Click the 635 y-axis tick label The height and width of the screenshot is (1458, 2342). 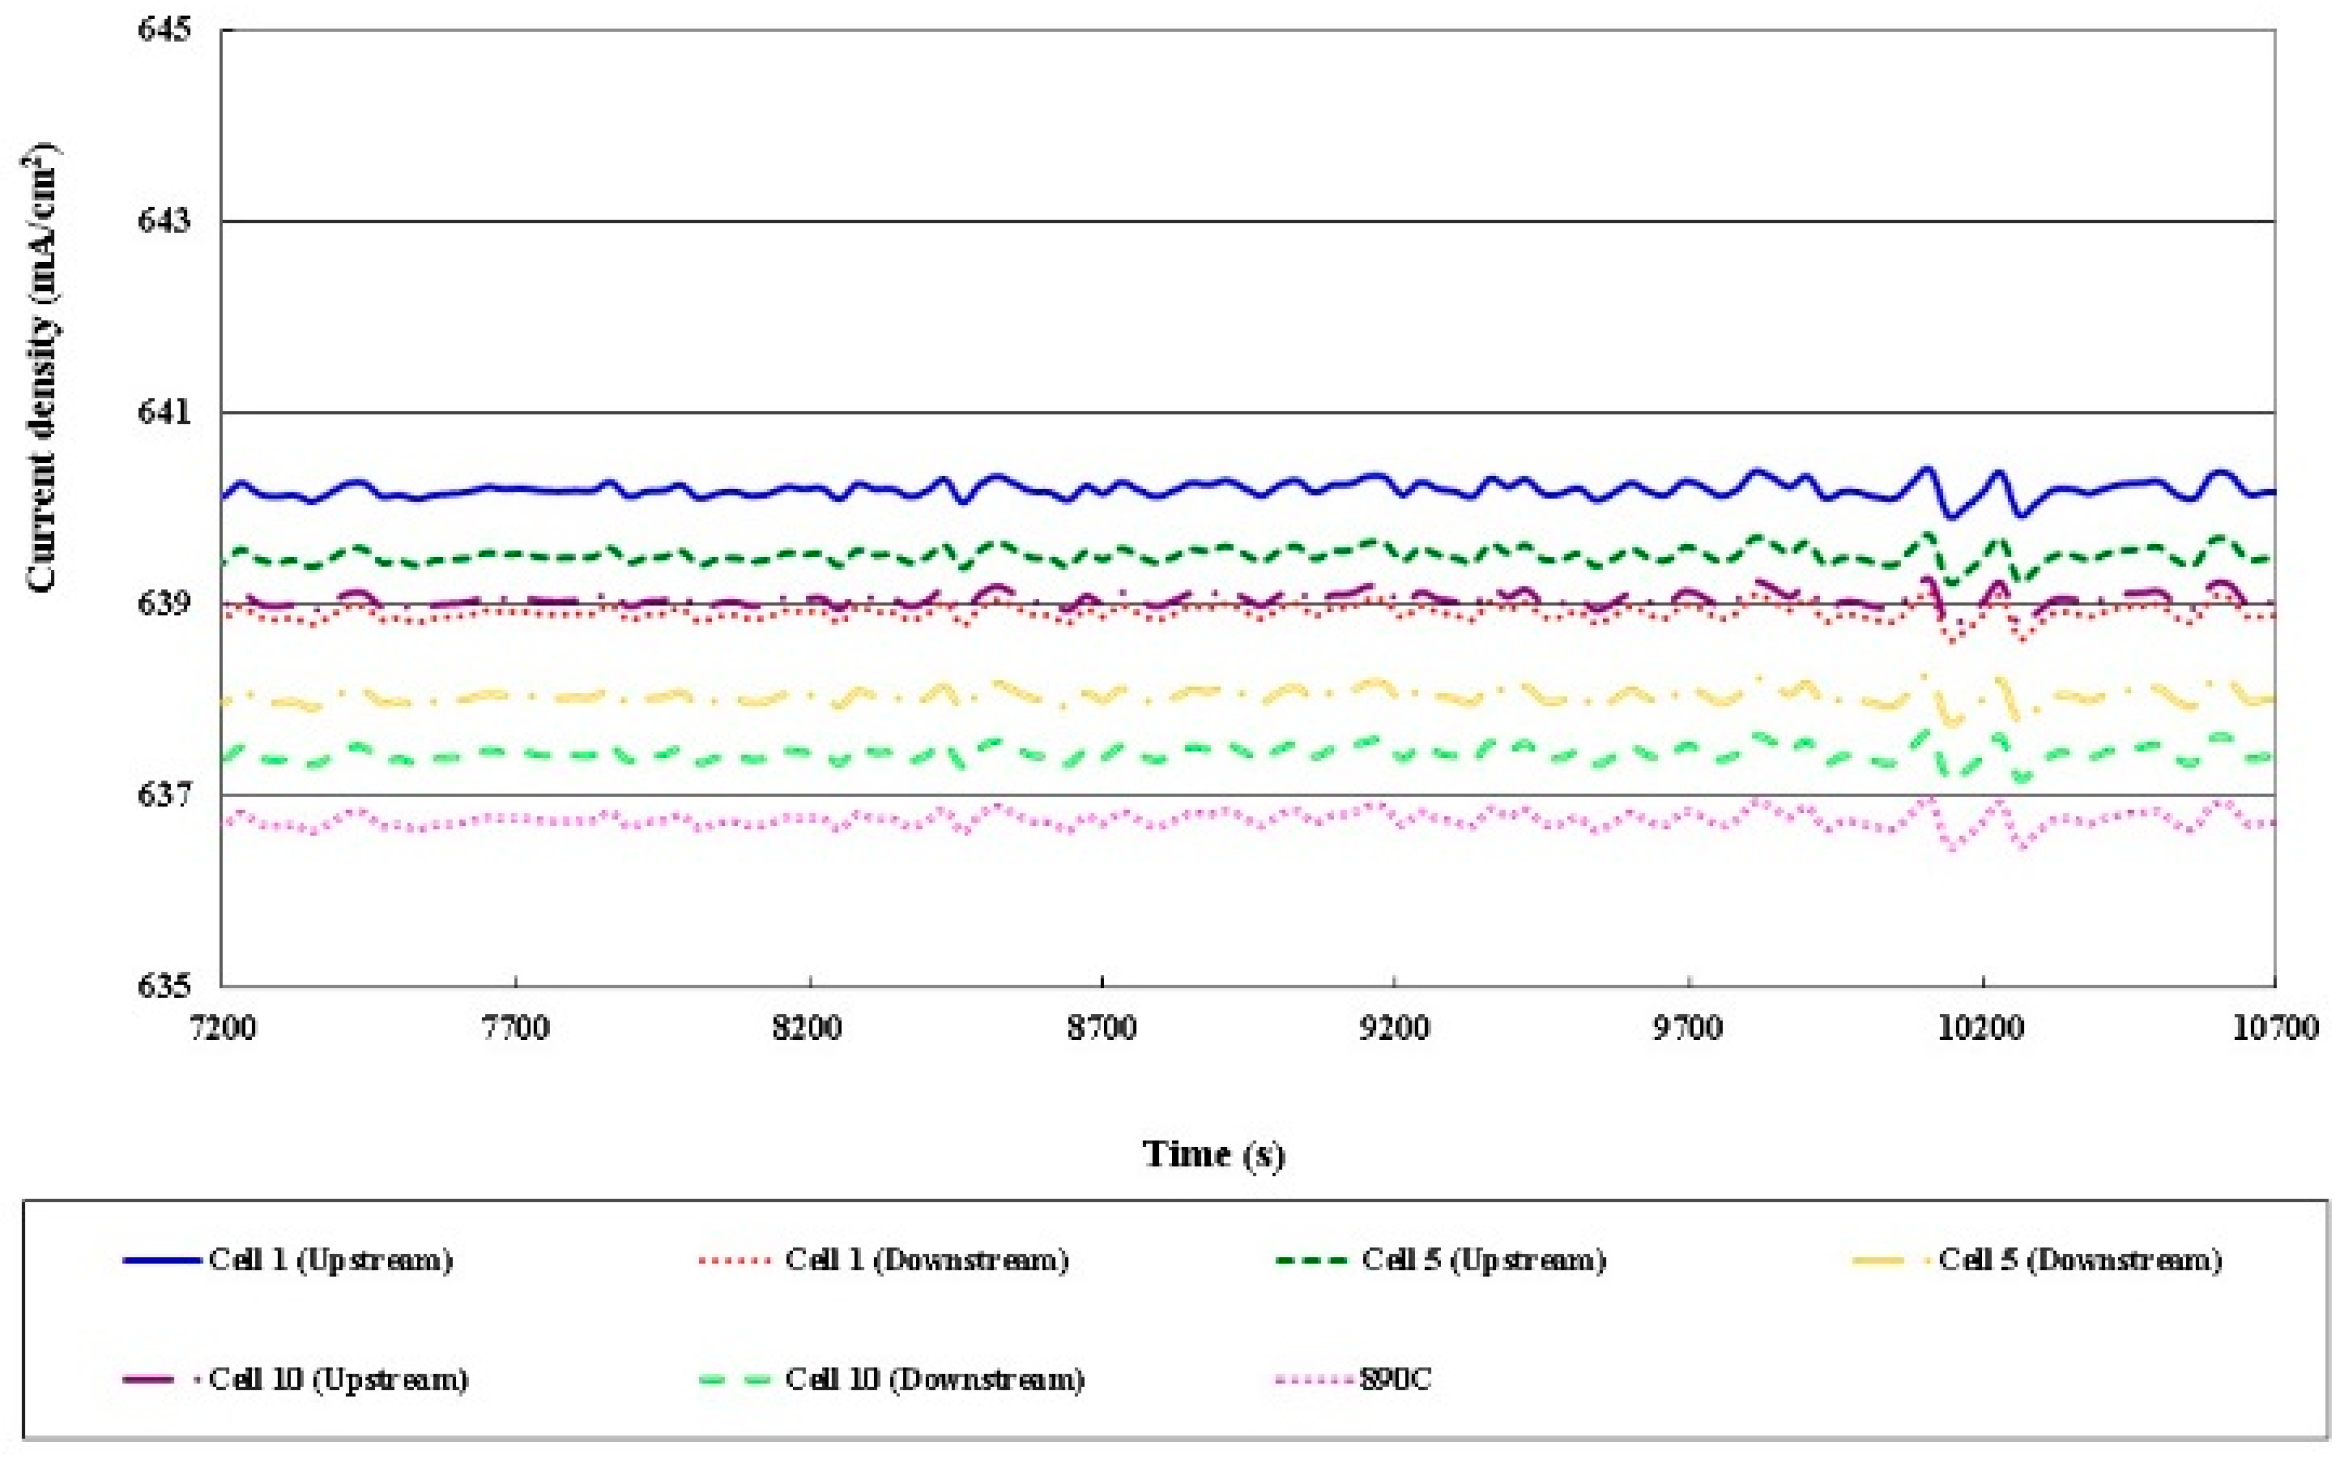(163, 986)
